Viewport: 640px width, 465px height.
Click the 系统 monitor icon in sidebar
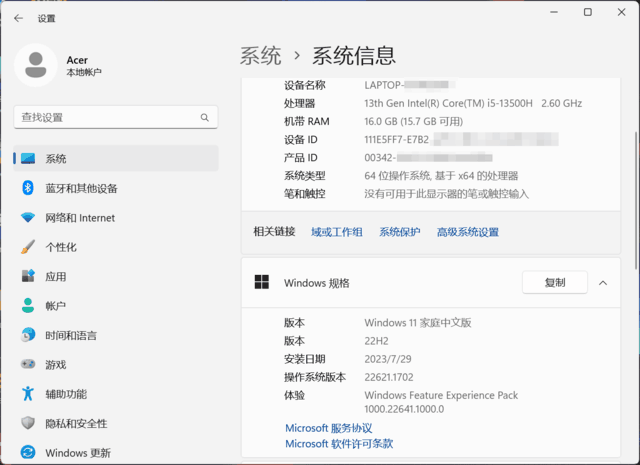pos(28,158)
